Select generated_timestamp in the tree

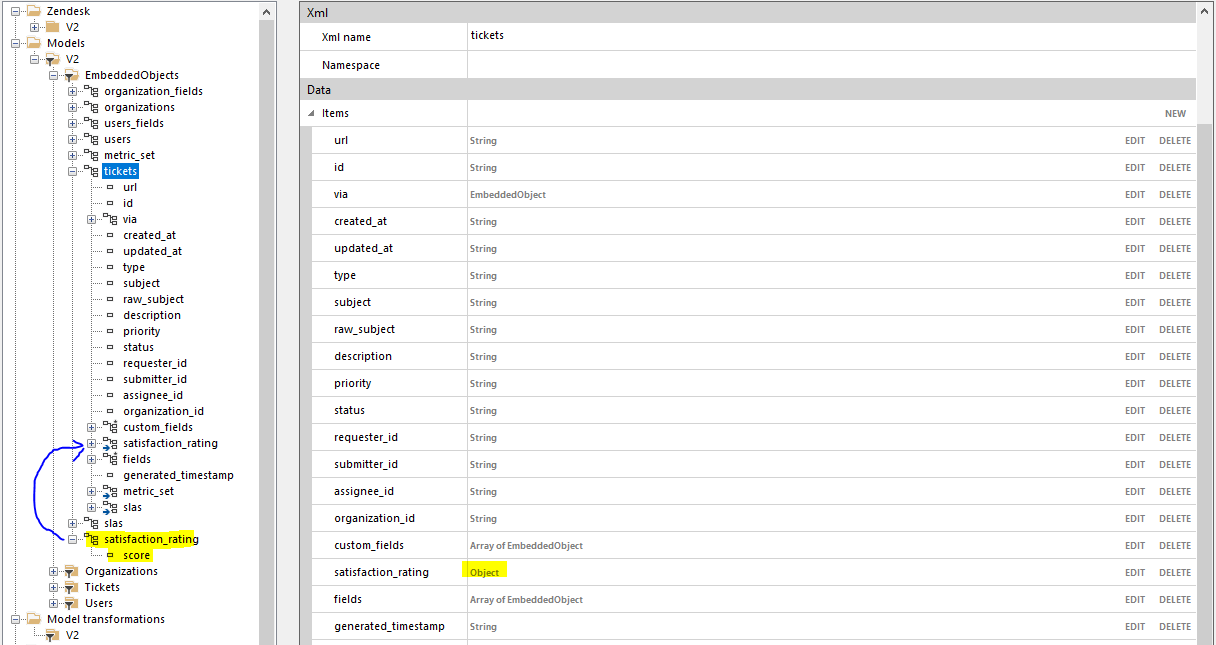pyautogui.click(x=178, y=475)
